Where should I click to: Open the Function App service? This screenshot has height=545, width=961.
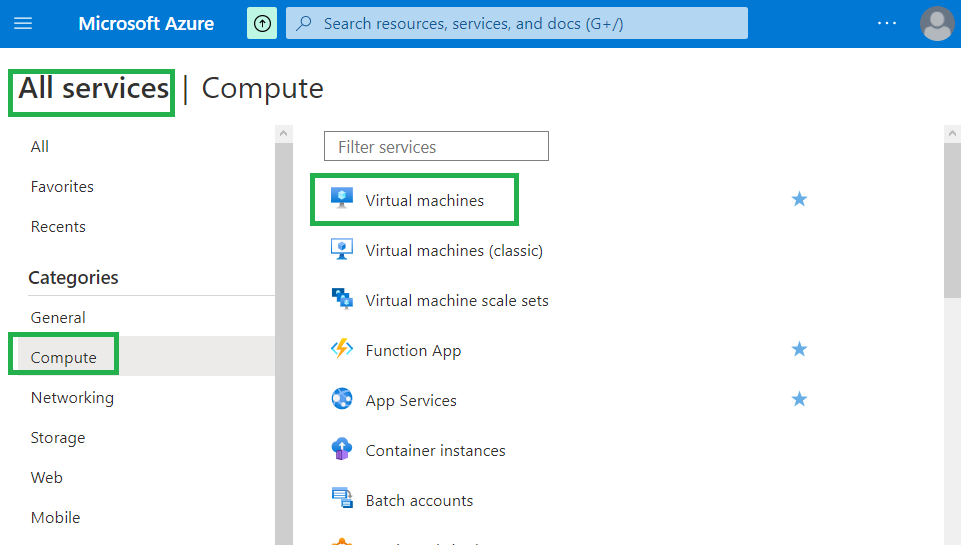[413, 351]
